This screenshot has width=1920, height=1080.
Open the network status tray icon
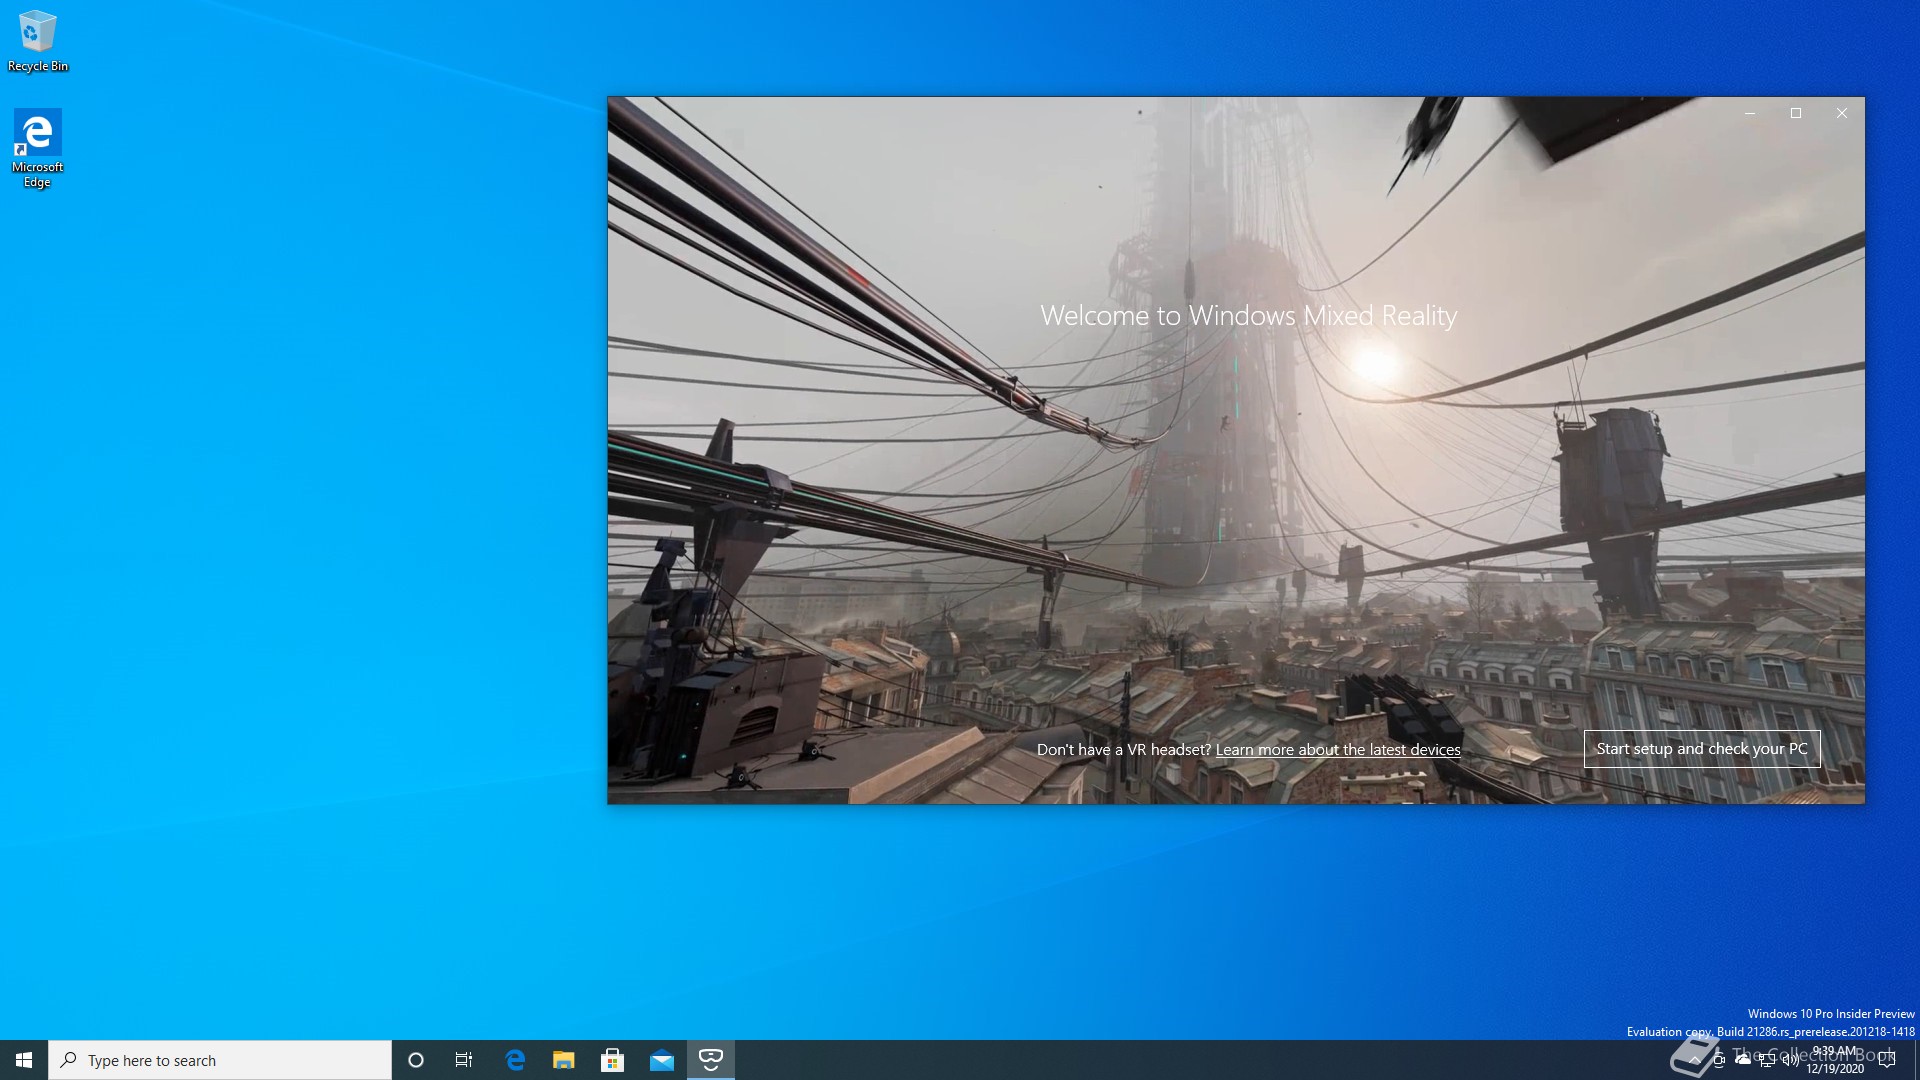click(1767, 1060)
